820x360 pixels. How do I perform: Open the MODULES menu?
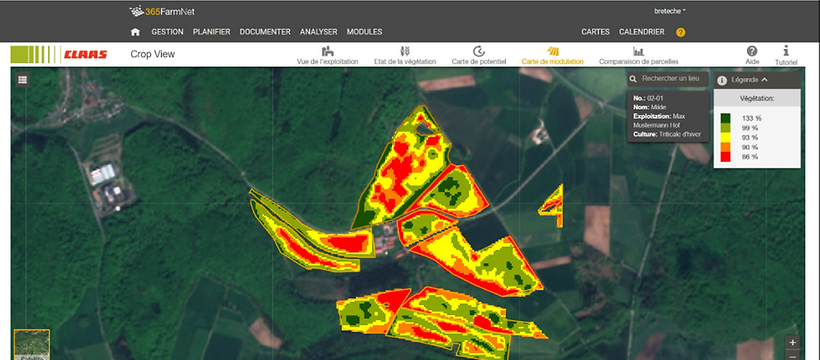pos(365,32)
